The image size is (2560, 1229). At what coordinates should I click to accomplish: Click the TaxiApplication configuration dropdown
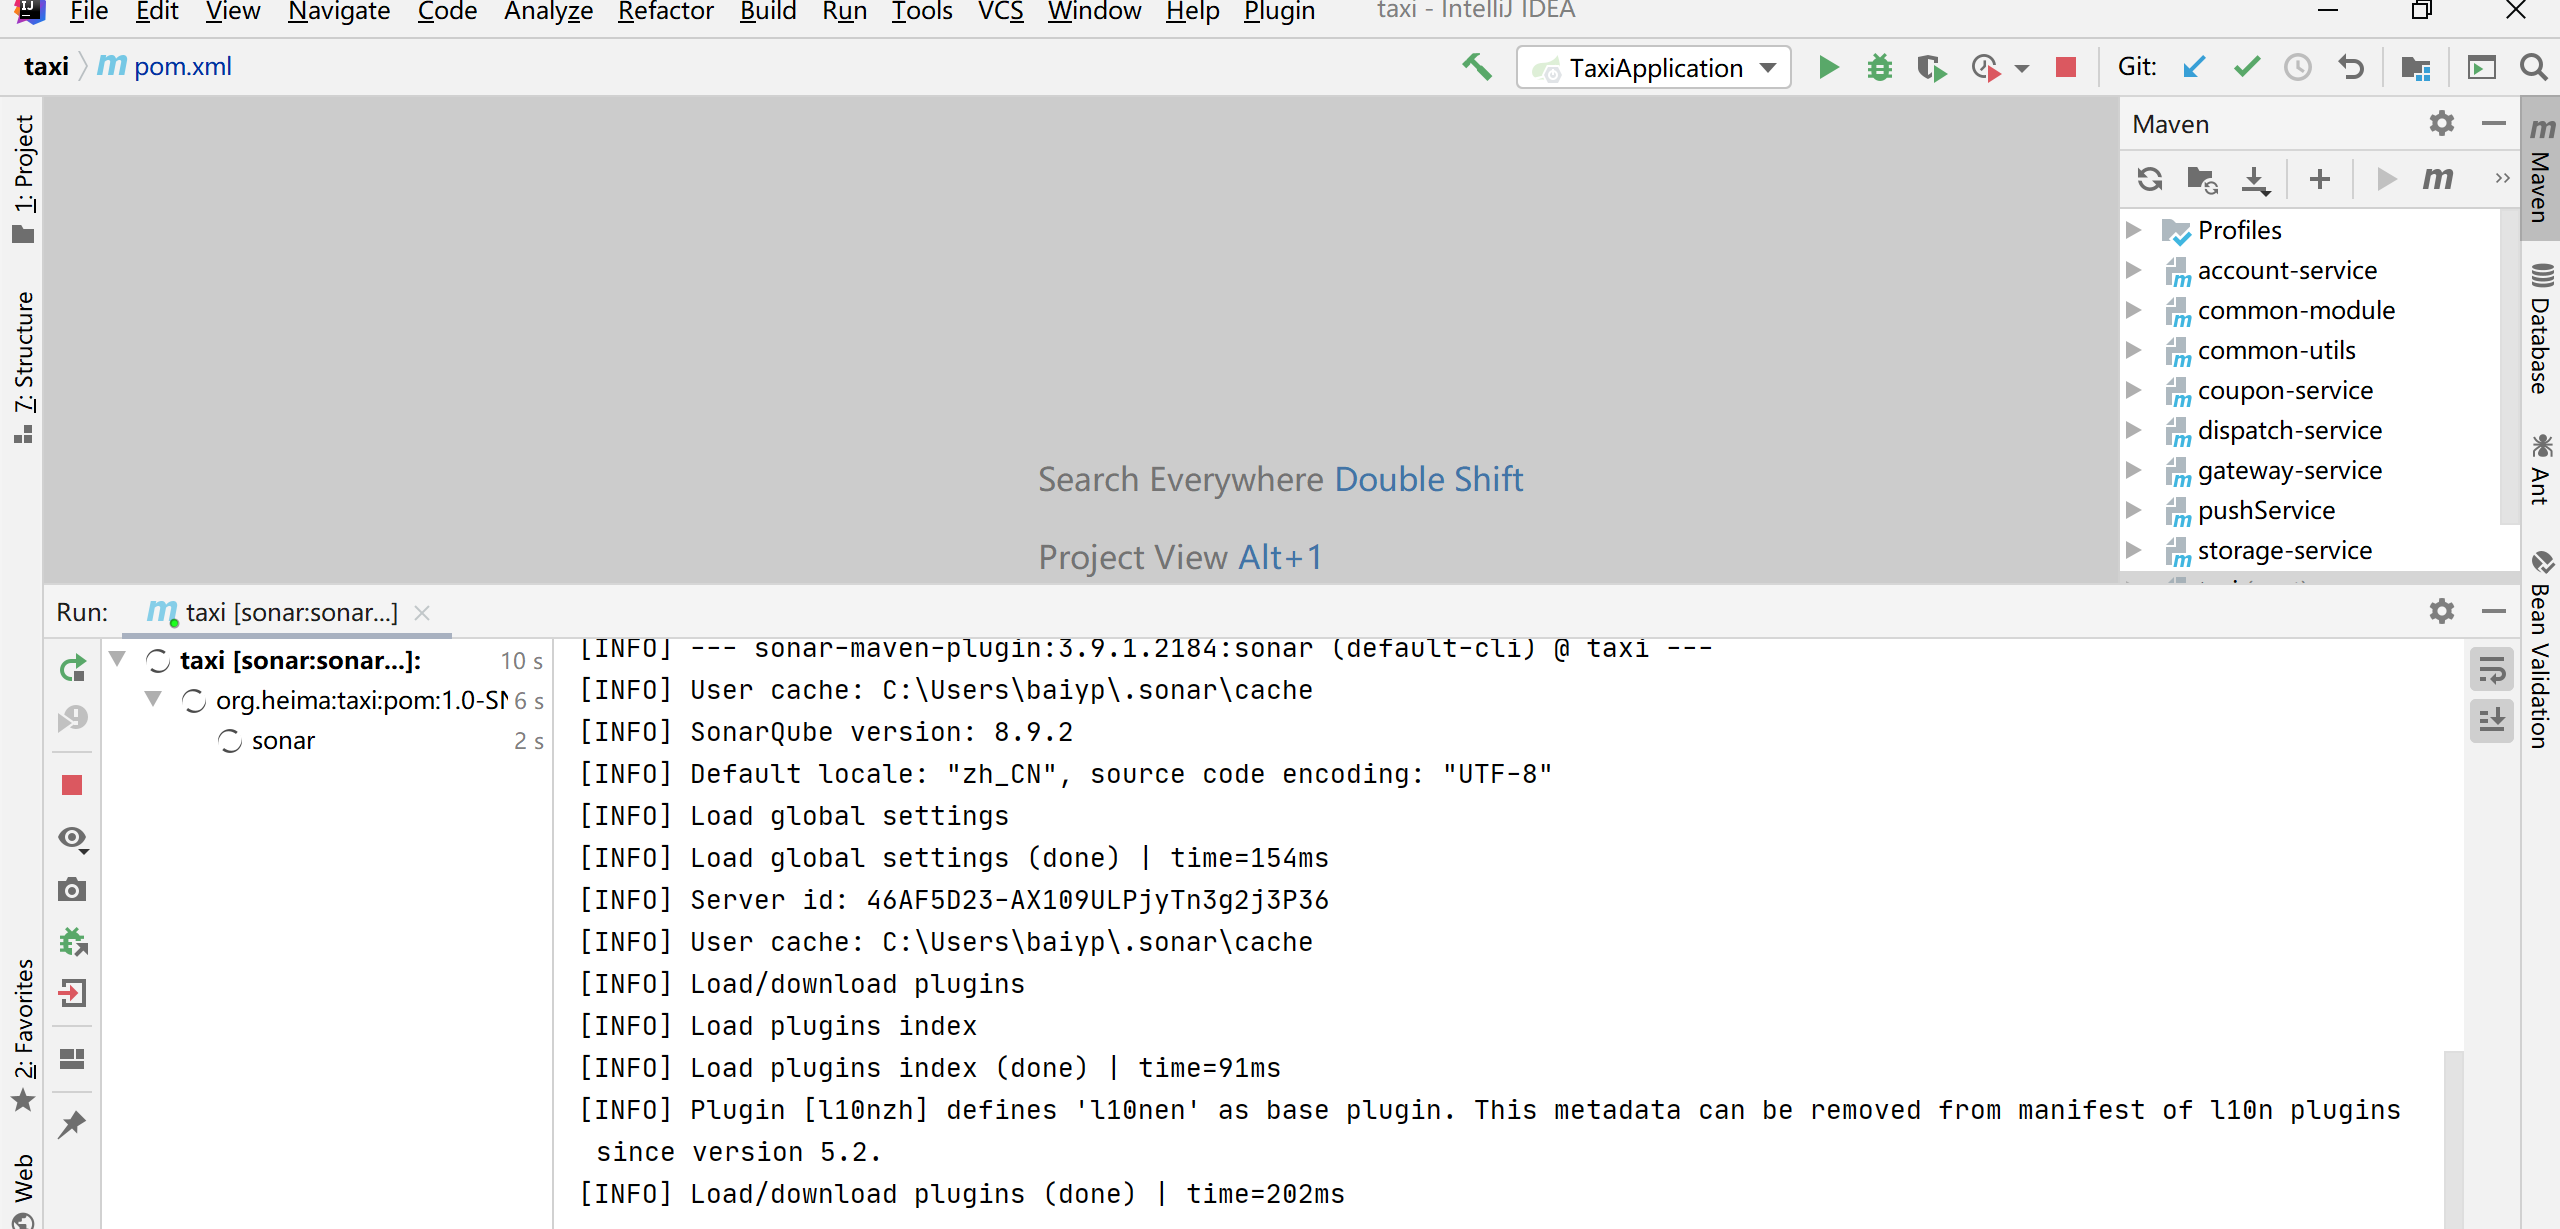(x=1656, y=67)
